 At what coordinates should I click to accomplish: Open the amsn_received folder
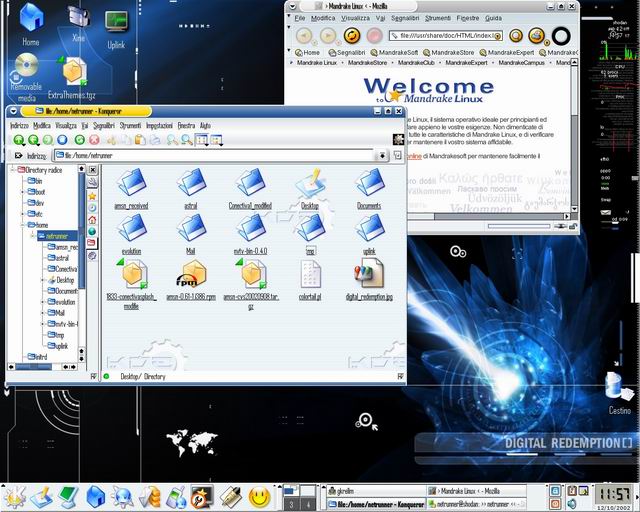131,189
